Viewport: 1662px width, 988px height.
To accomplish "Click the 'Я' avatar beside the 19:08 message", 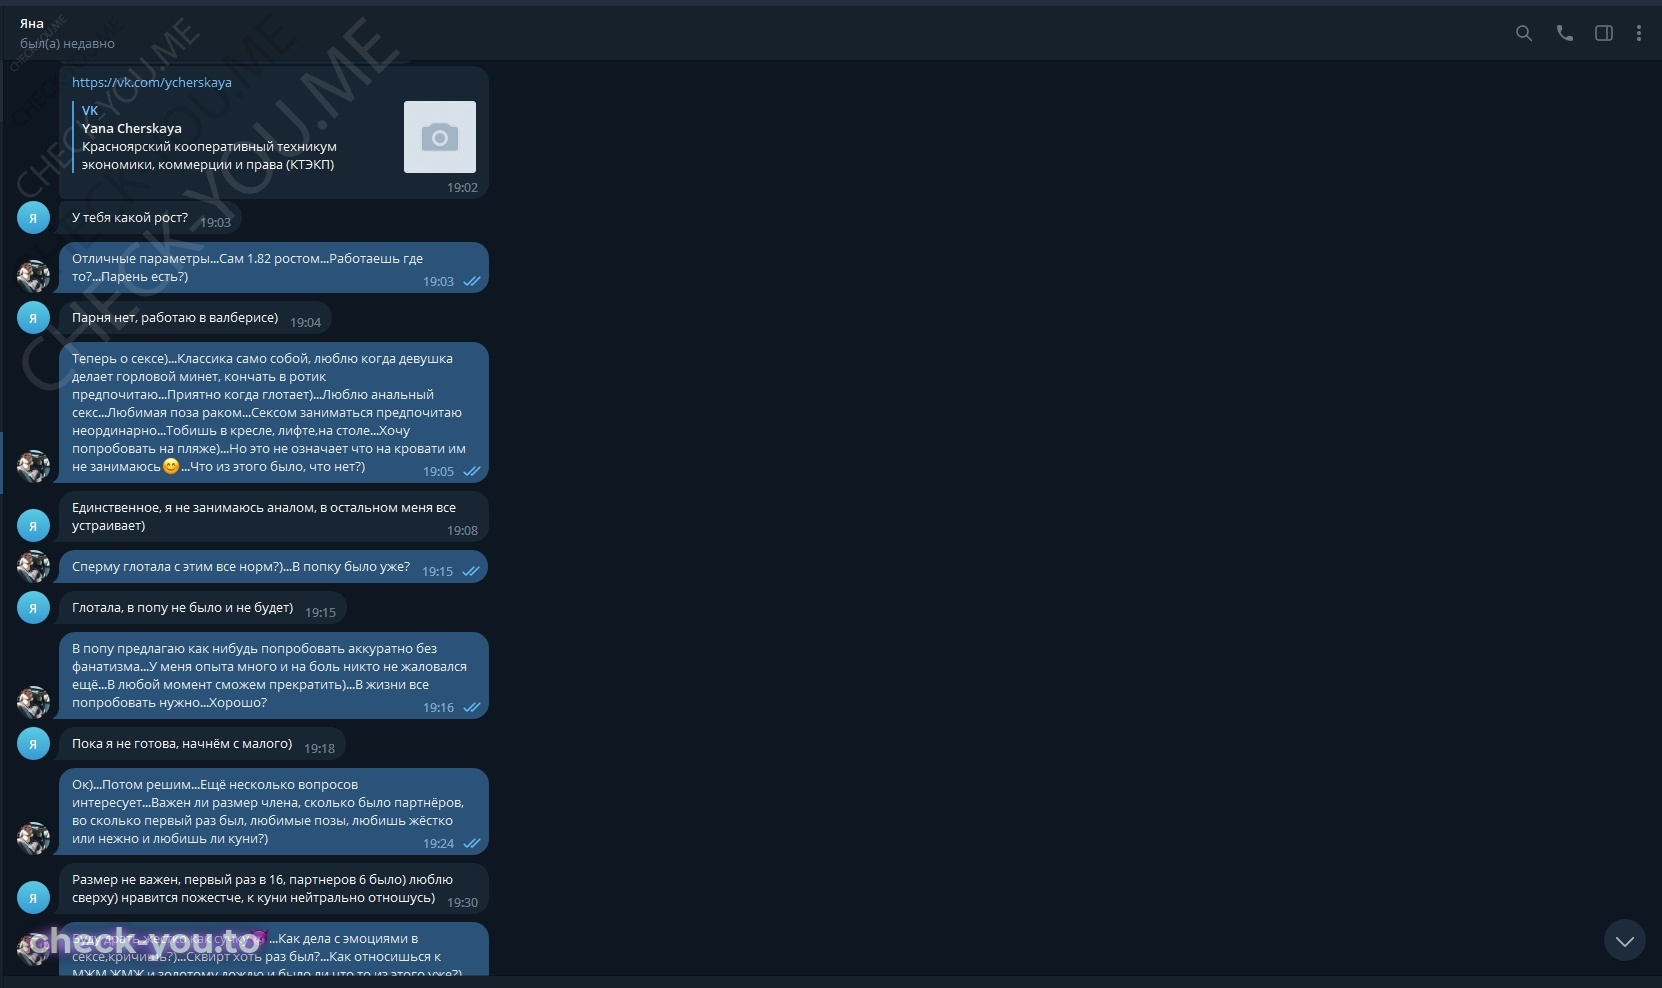I will 33,525.
